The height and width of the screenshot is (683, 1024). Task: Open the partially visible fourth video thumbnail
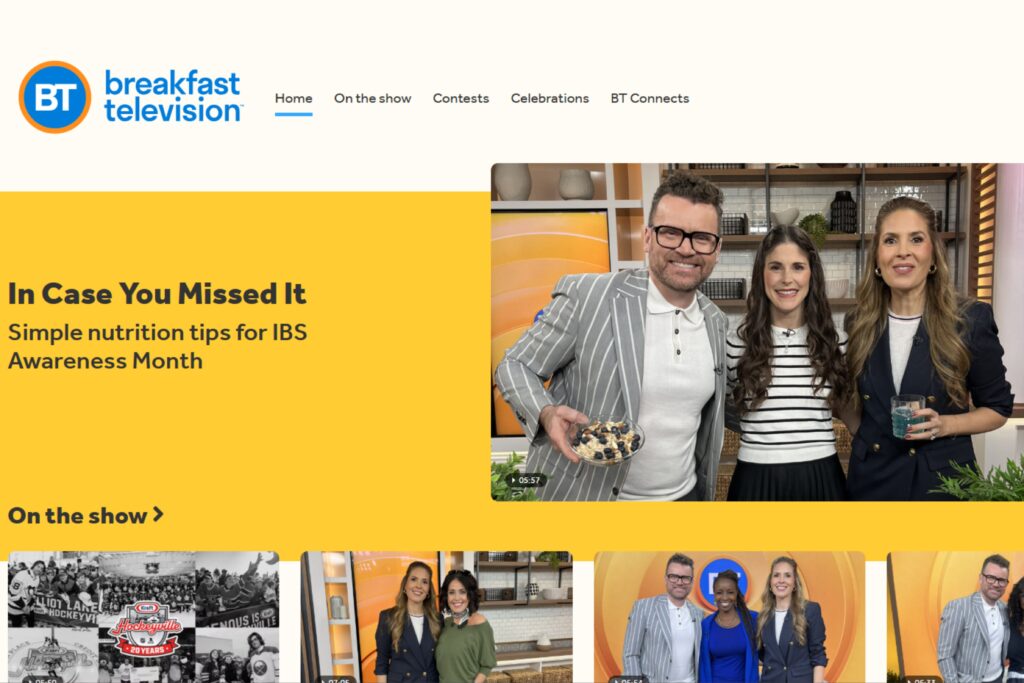coord(955,617)
